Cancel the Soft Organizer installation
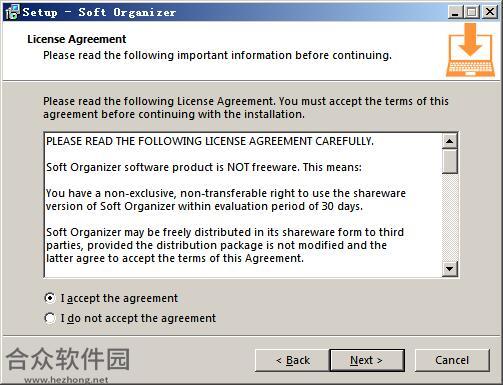Viewport: 503px width, 385px height. pyautogui.click(x=452, y=360)
